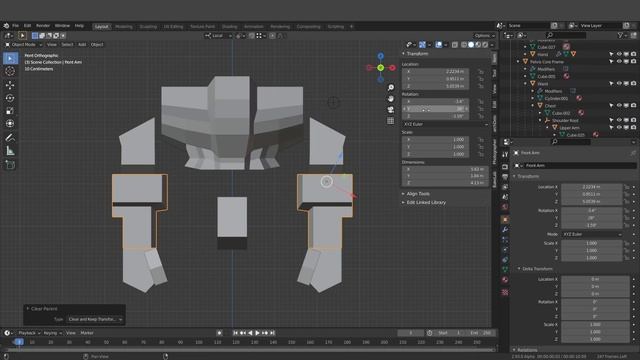Open the Modifier wrench properties tab
Screen dimensions: 640x360
pyautogui.click(x=505, y=229)
